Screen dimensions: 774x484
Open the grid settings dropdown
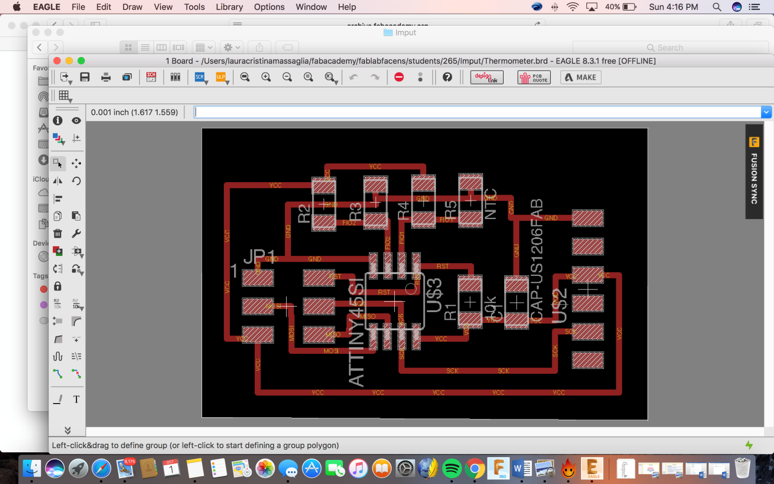(65, 96)
